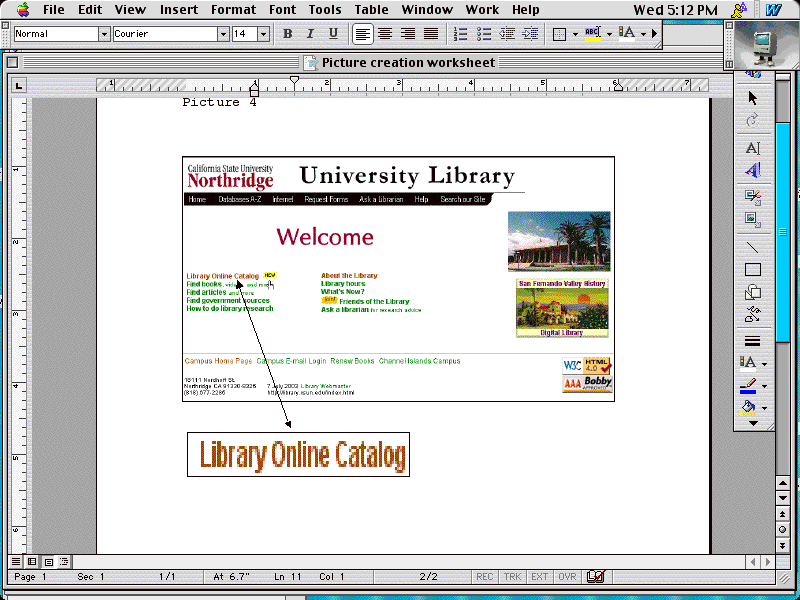
Task: Apply drawing toolbar font color
Action: point(748,363)
